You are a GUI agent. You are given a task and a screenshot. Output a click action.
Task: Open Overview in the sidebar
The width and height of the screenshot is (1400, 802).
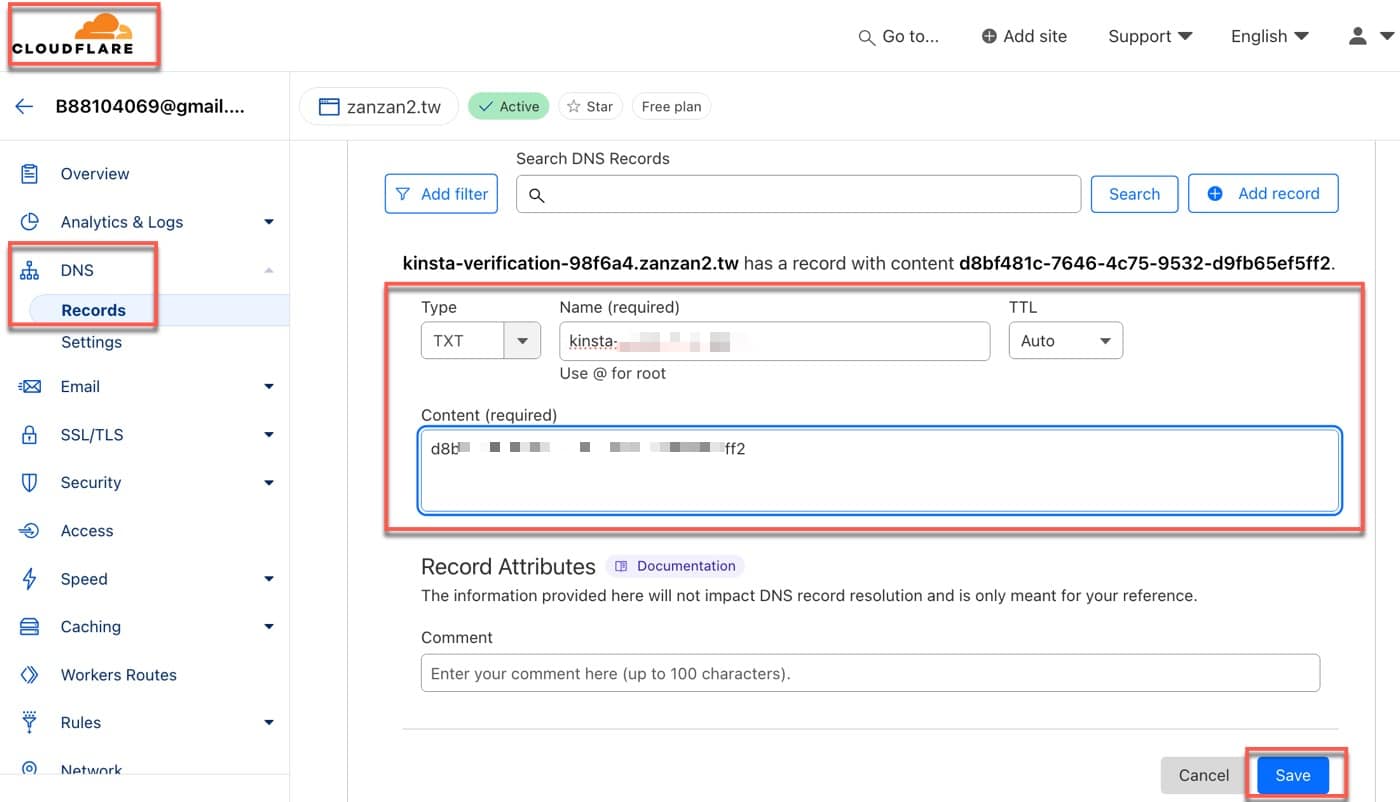[95, 173]
